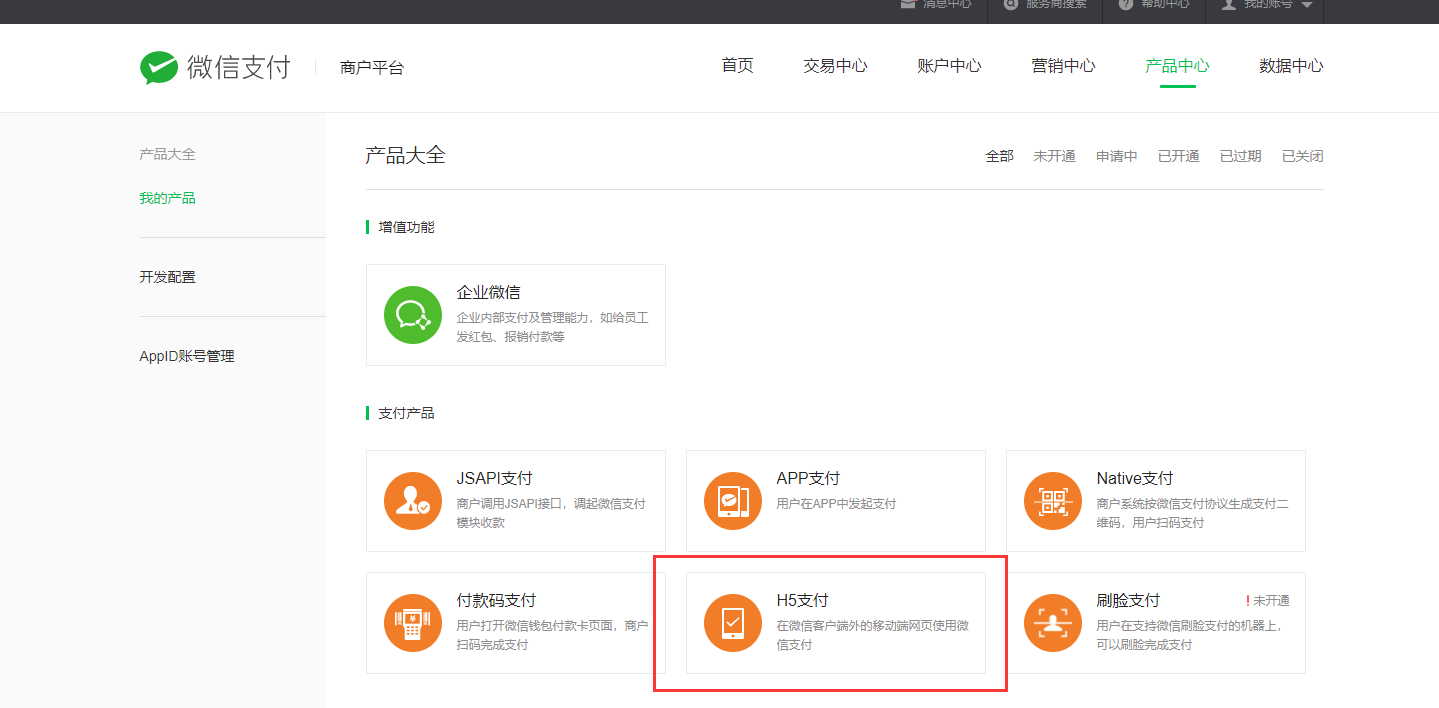Filter products by 未开通
The height and width of the screenshot is (708, 1439).
(1054, 156)
